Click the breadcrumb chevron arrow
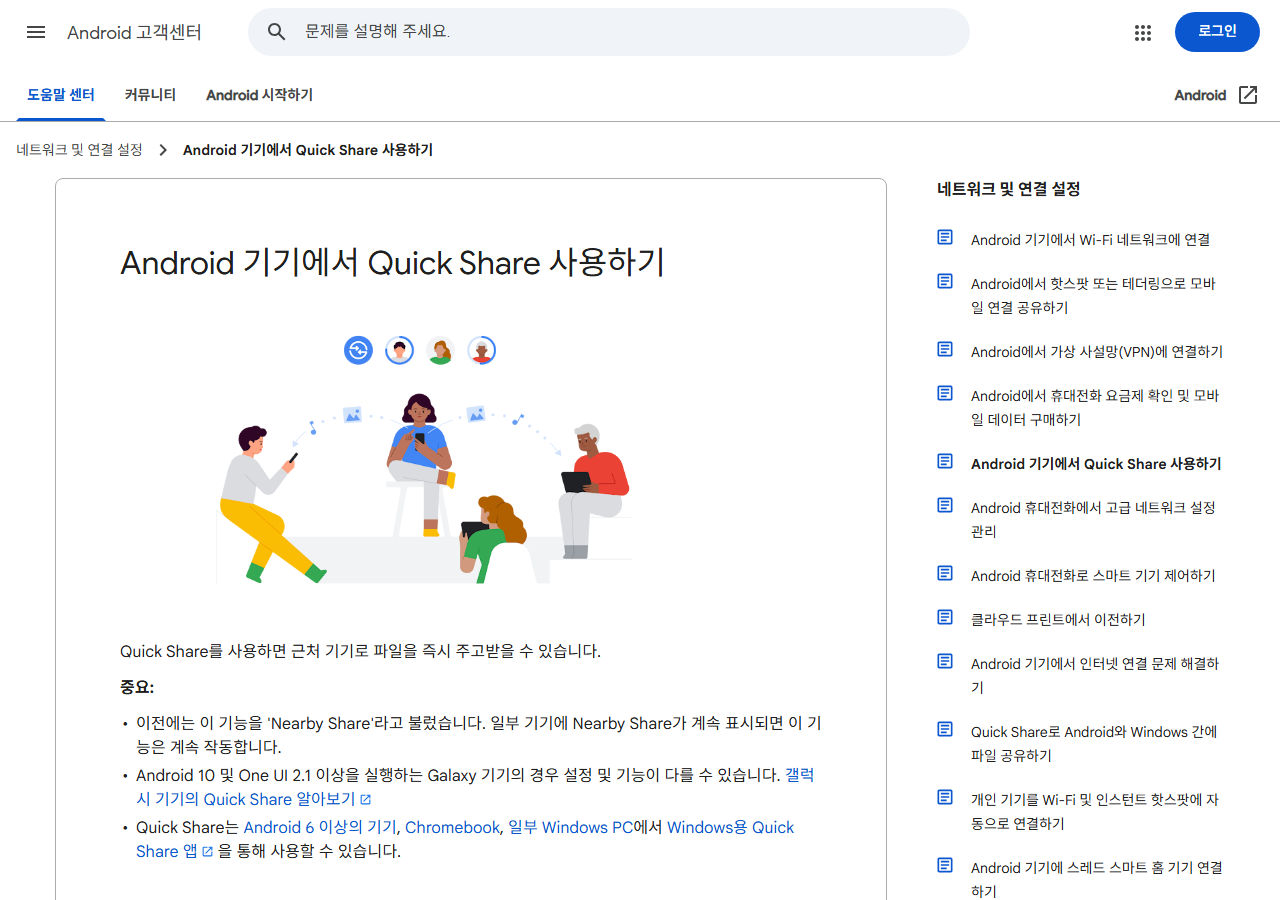This screenshot has width=1280, height=900. point(163,150)
